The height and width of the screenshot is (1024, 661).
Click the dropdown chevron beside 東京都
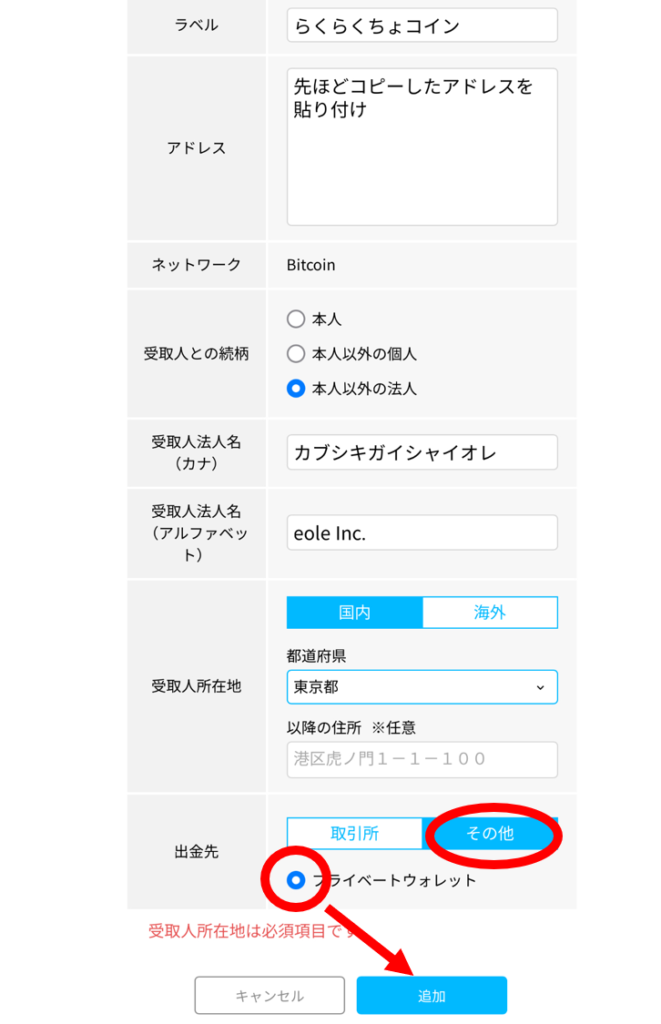tap(540, 687)
